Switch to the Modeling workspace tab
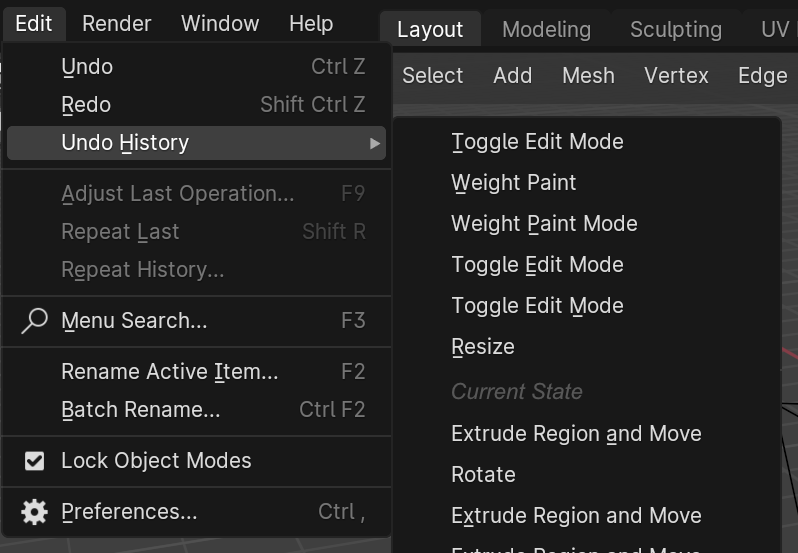The image size is (798, 553). [546, 30]
